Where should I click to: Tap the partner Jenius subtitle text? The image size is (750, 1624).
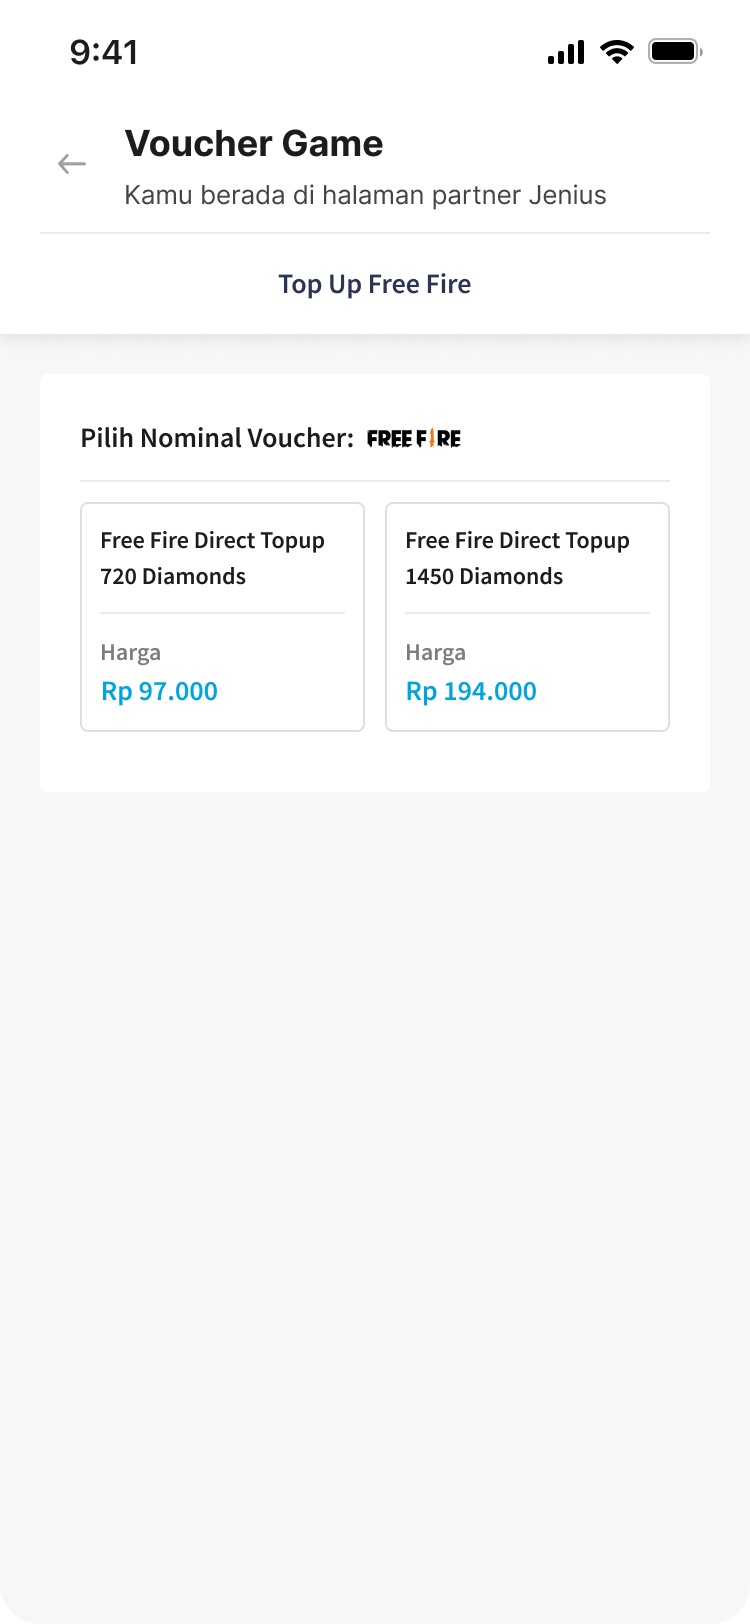365,195
